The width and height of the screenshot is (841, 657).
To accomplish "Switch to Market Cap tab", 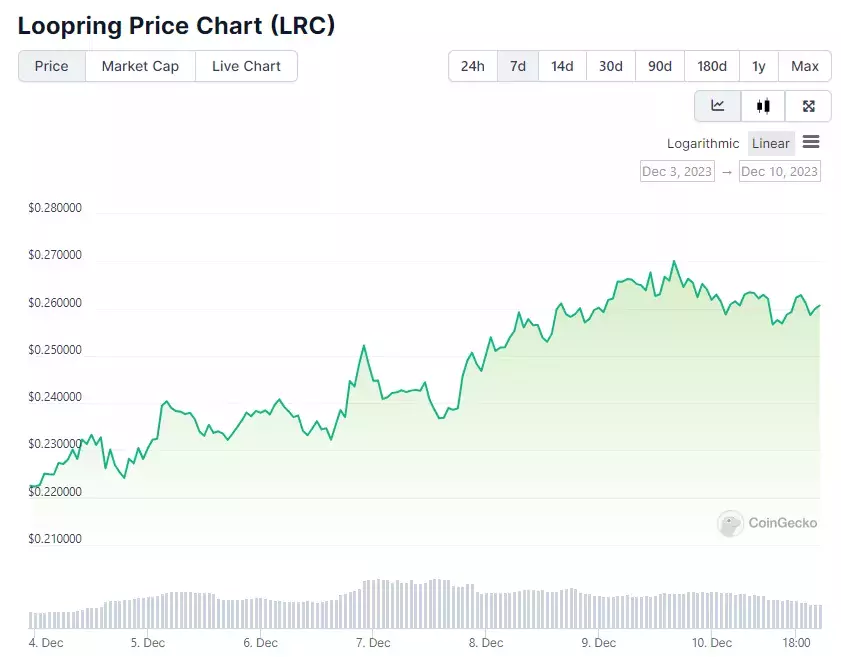I will (x=140, y=66).
